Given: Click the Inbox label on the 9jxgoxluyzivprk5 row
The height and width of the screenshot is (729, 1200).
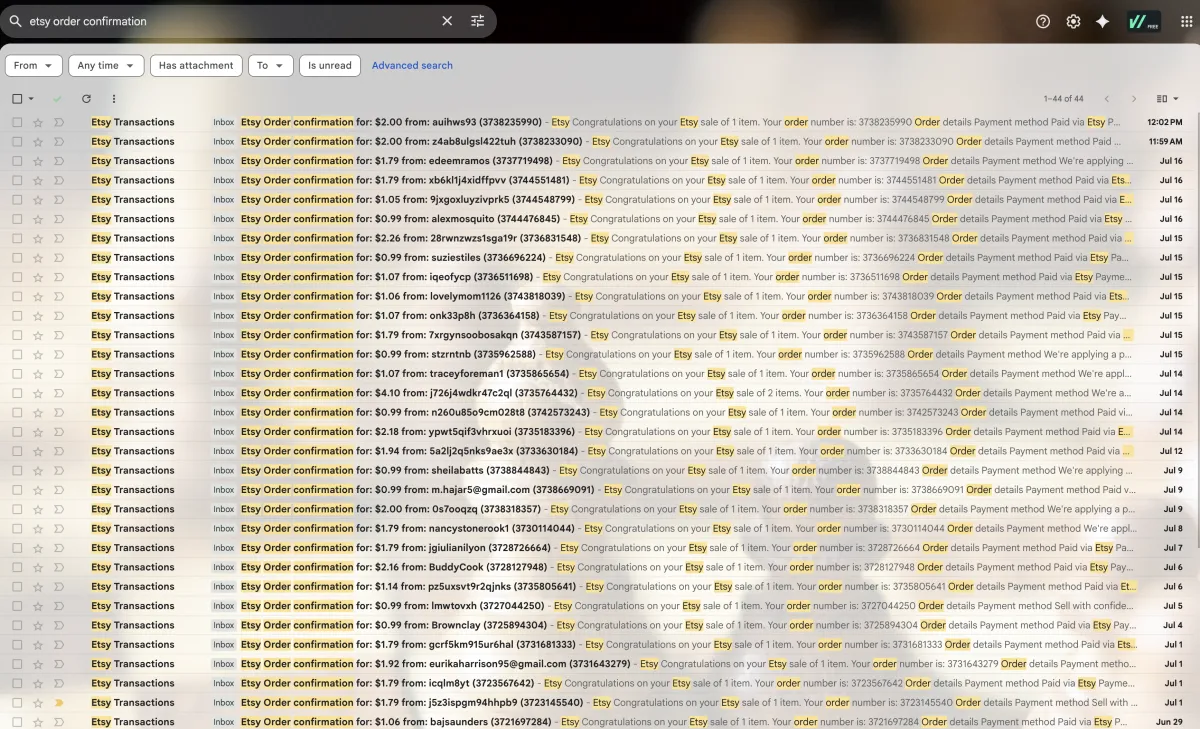Looking at the screenshot, I should tap(223, 200).
